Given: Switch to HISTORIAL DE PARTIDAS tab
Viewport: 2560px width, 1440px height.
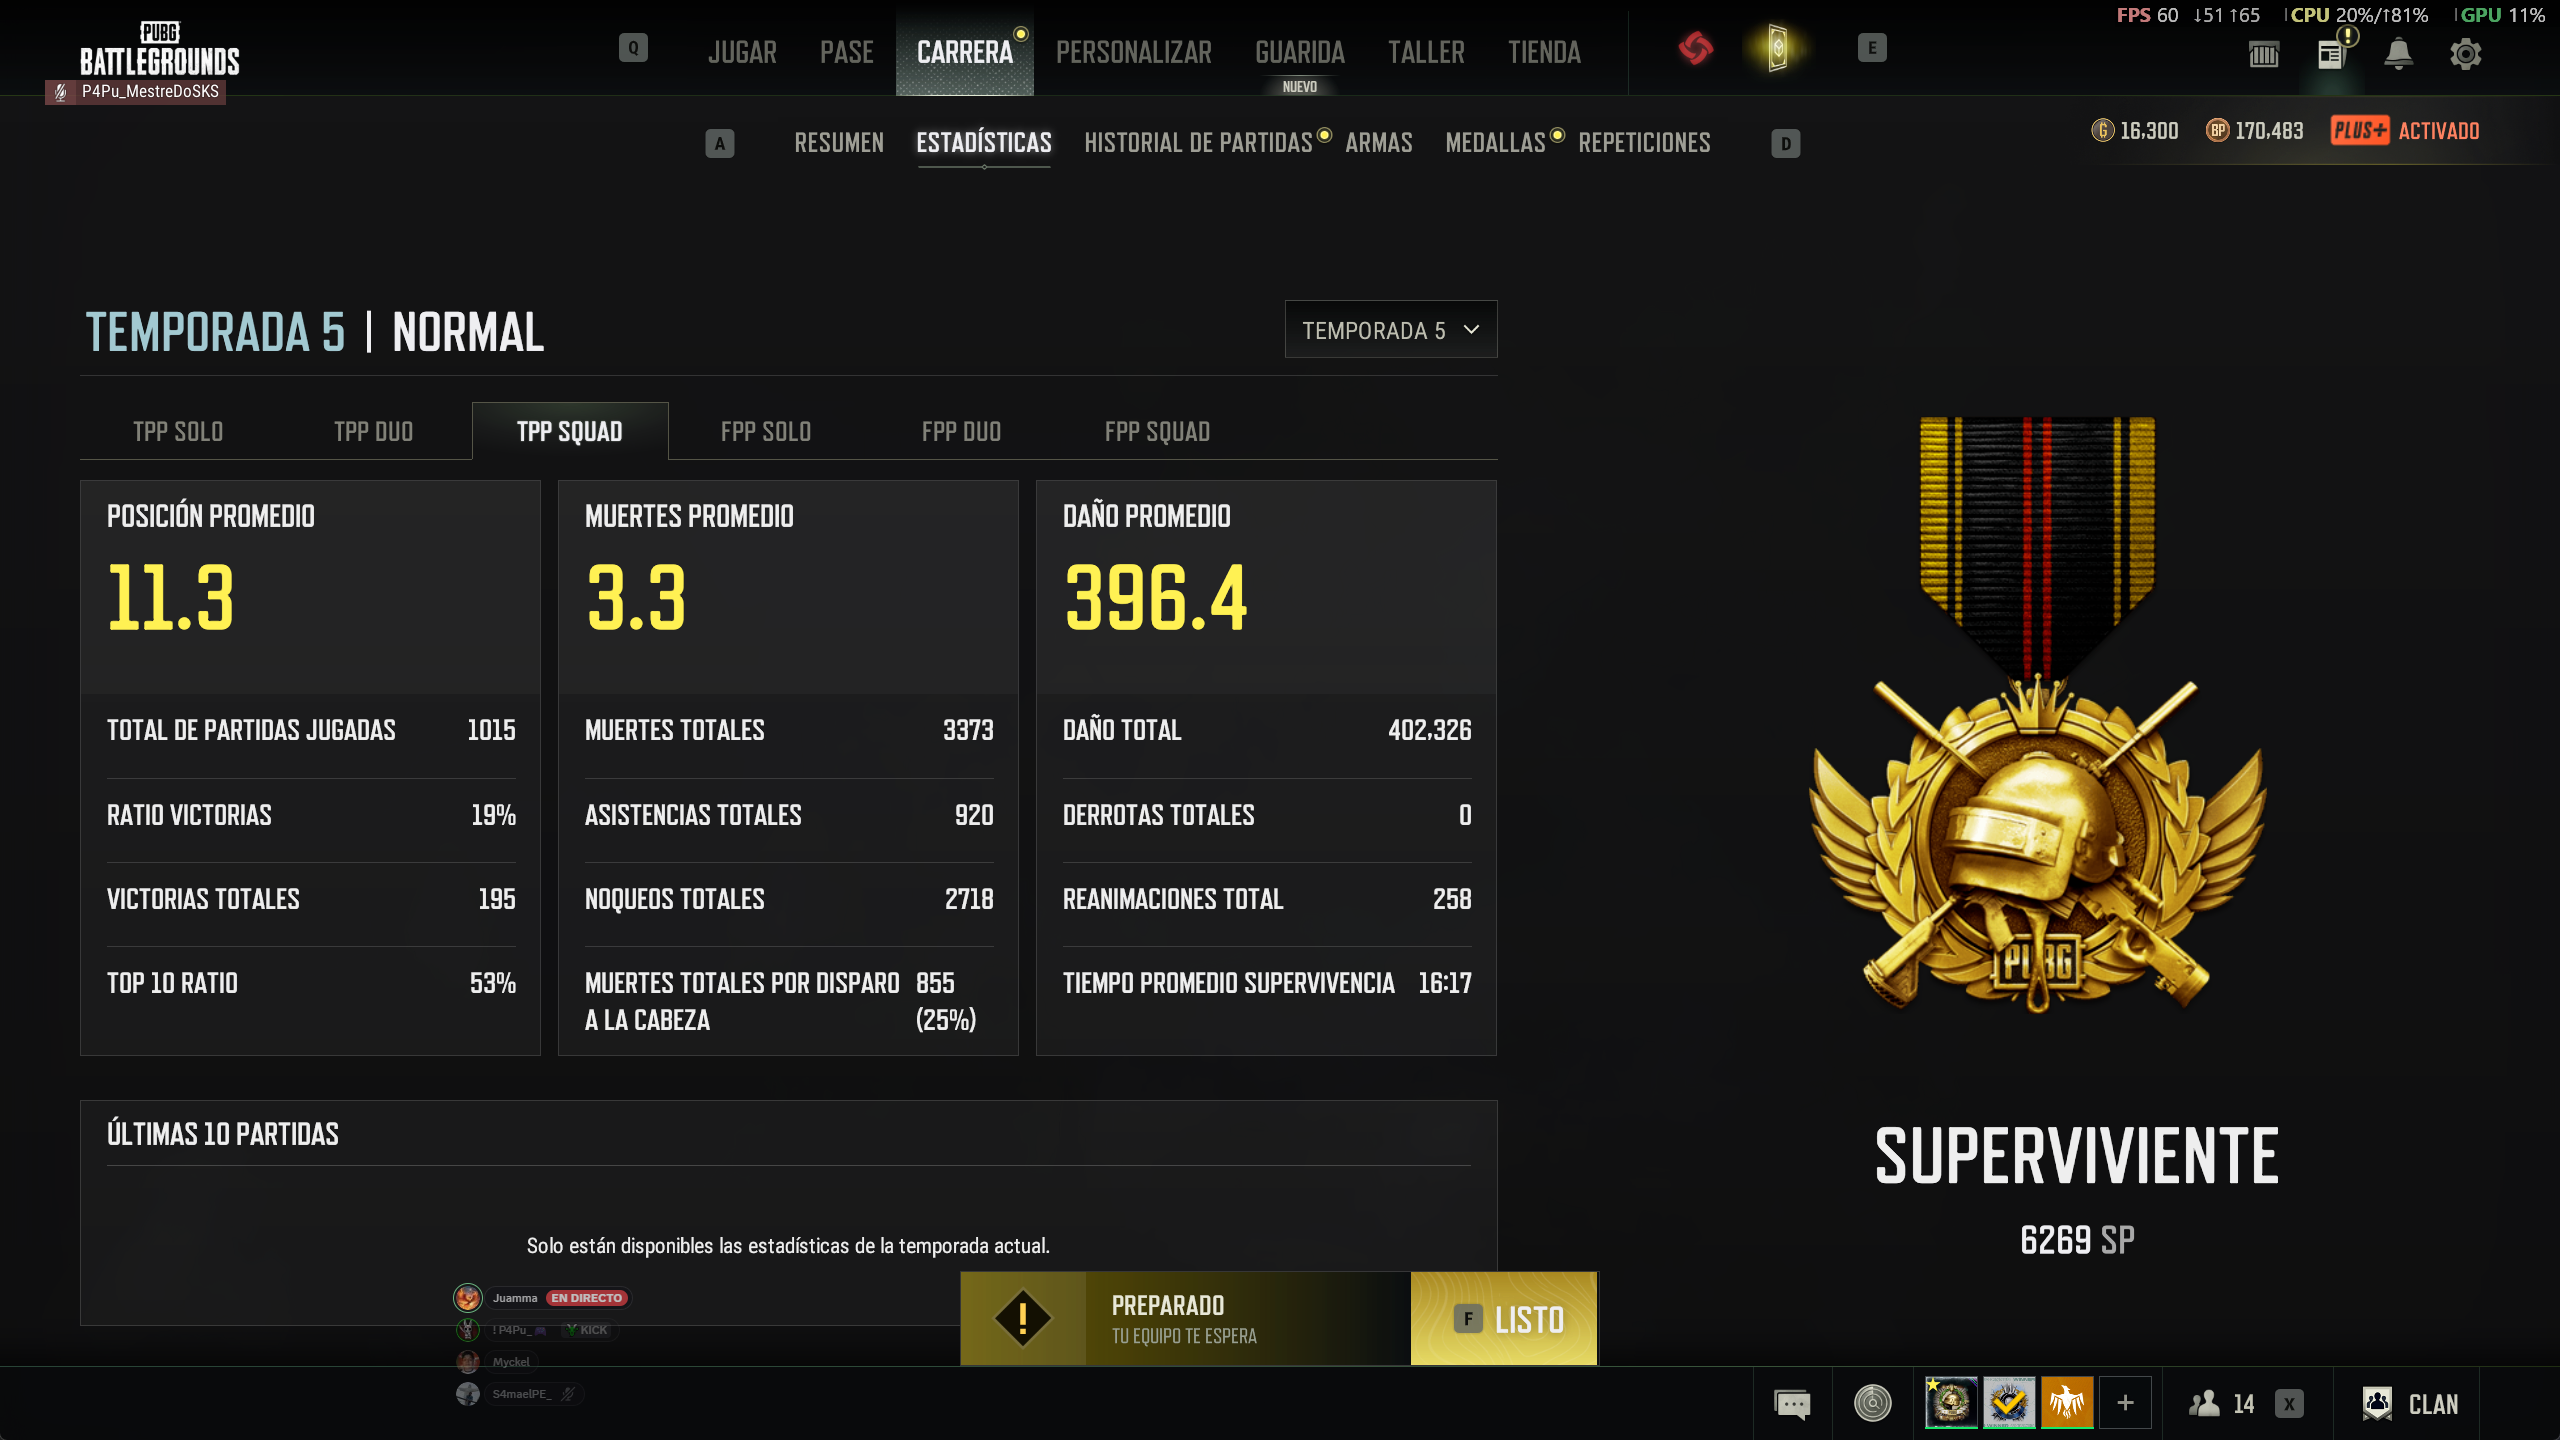Looking at the screenshot, I should 1198,143.
